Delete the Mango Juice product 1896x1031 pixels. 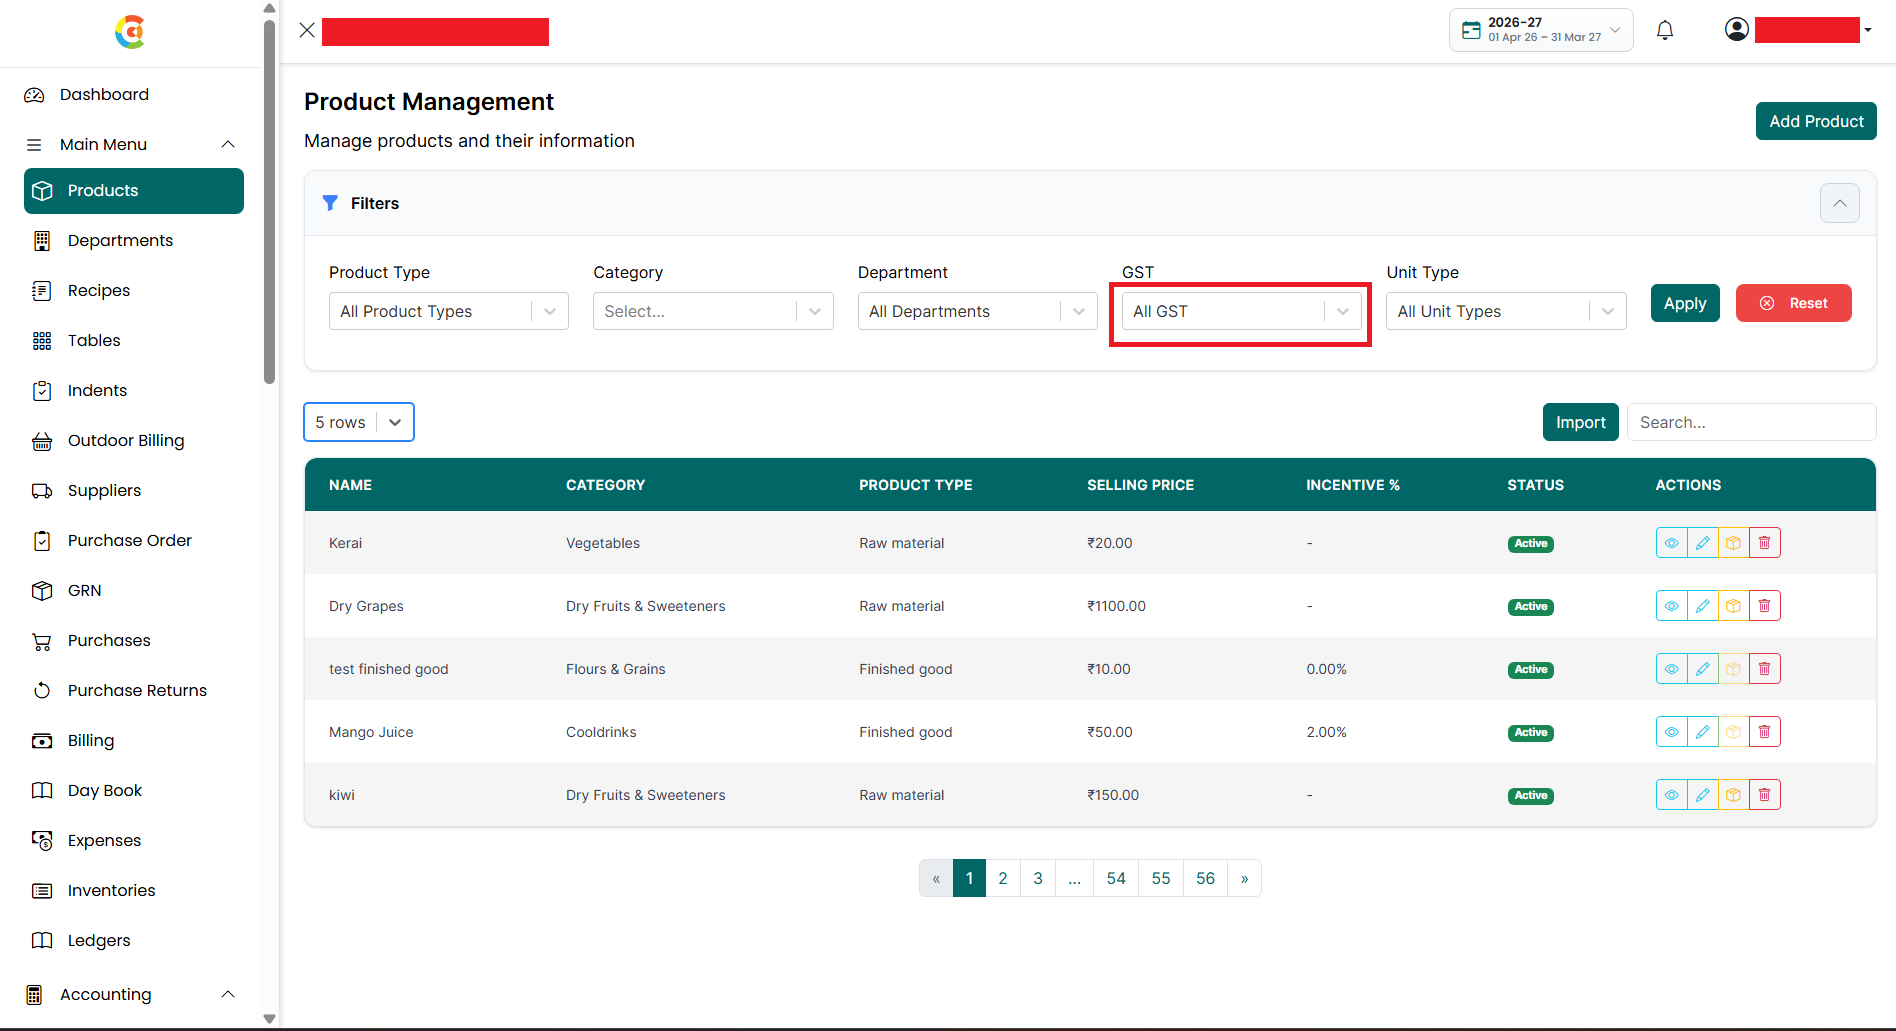1764,732
